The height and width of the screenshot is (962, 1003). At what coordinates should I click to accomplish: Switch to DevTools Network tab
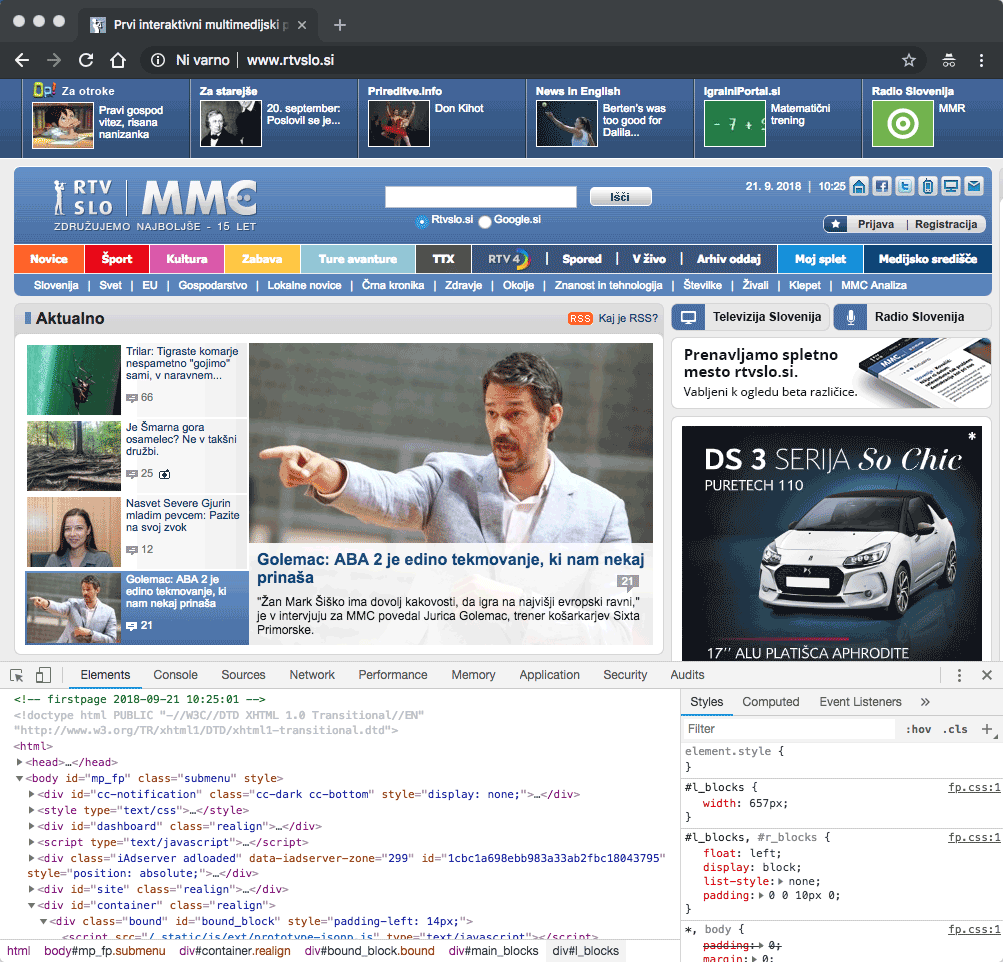(312, 675)
